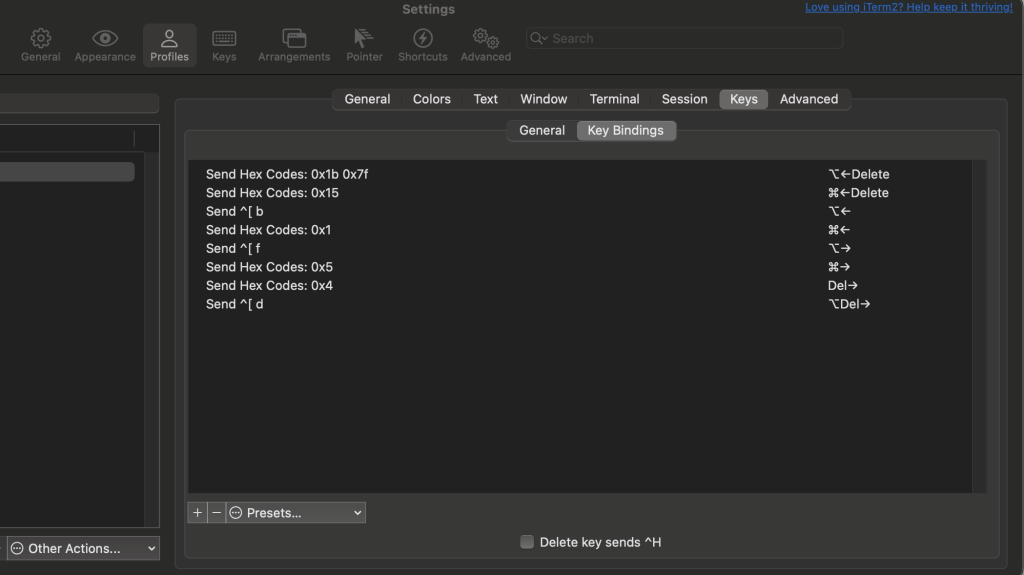The image size is (1024, 575).
Task: Enable the Delete key sends ^H checkbox
Action: (527, 542)
